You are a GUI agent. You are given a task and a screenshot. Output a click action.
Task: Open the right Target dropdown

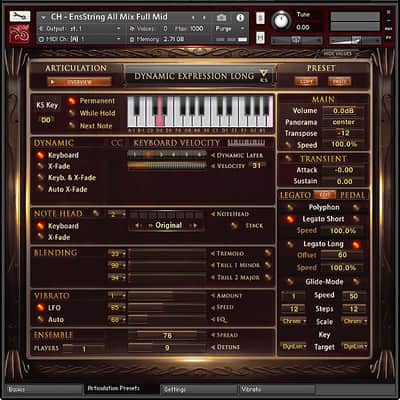pos(355,347)
